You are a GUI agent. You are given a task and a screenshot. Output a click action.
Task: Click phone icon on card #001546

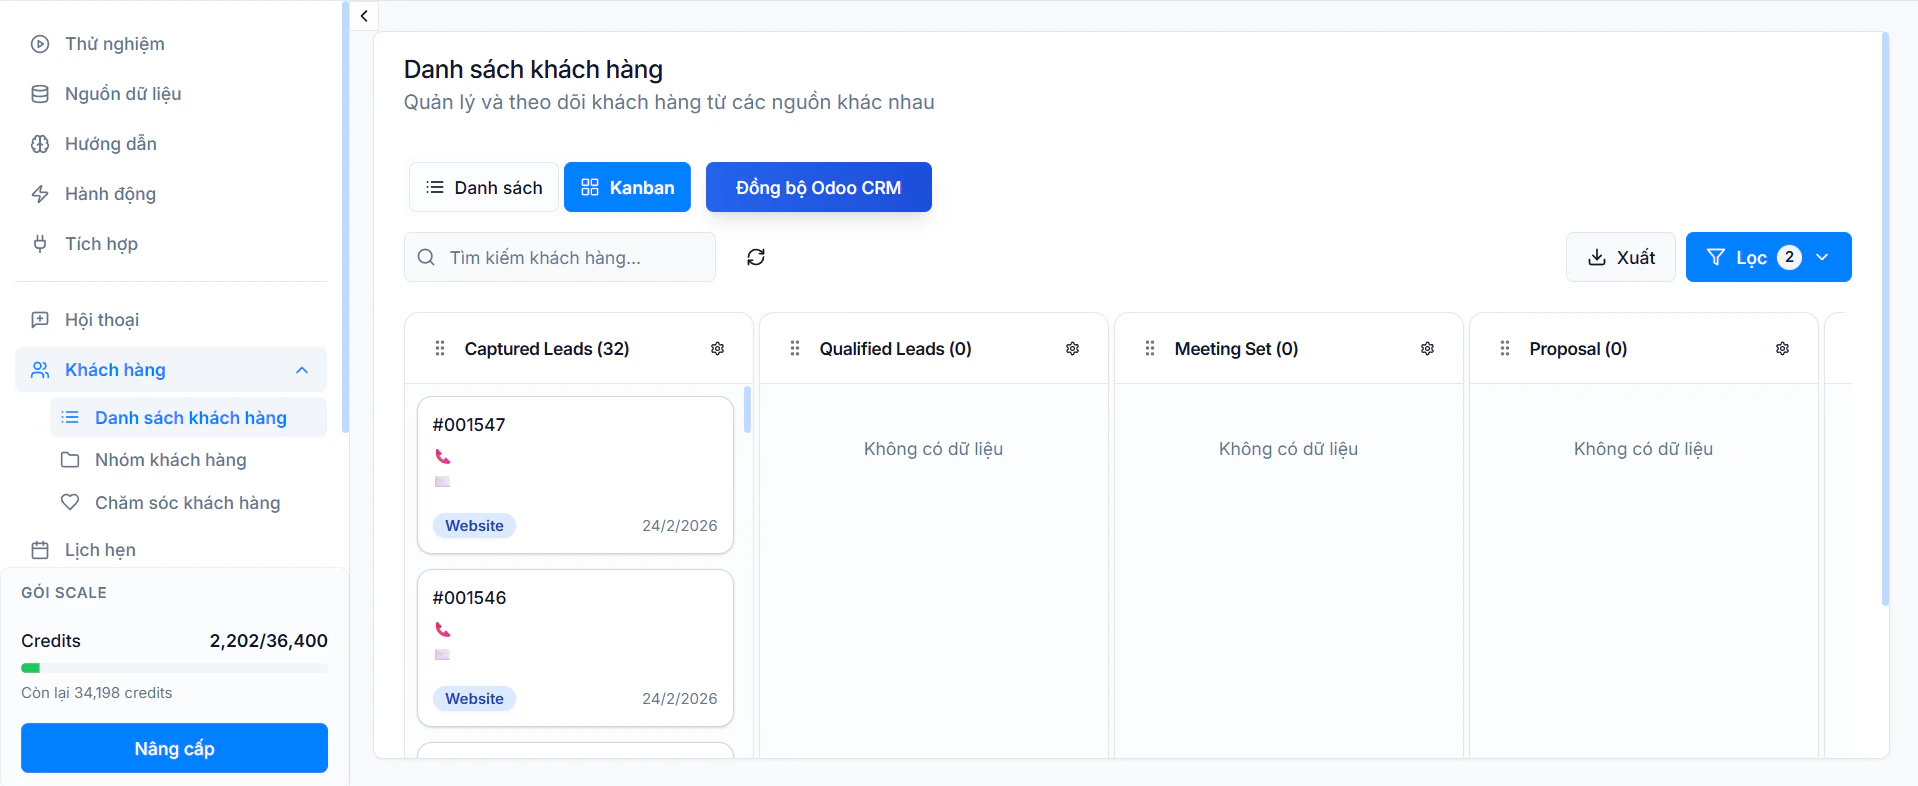pos(443,630)
